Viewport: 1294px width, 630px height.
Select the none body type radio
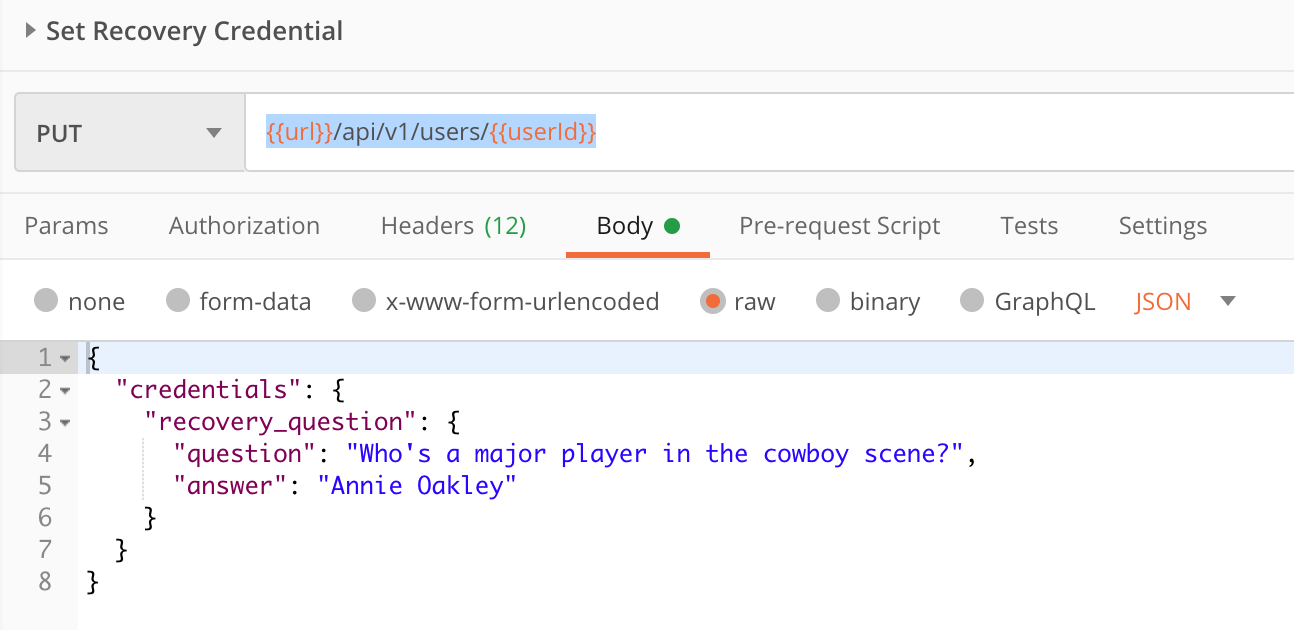tap(46, 301)
